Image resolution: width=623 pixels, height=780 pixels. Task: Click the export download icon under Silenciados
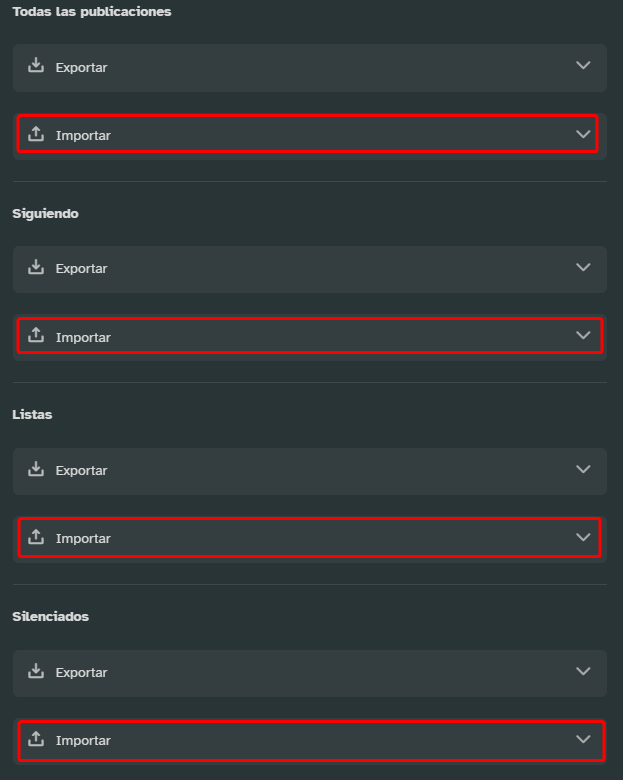click(36, 671)
